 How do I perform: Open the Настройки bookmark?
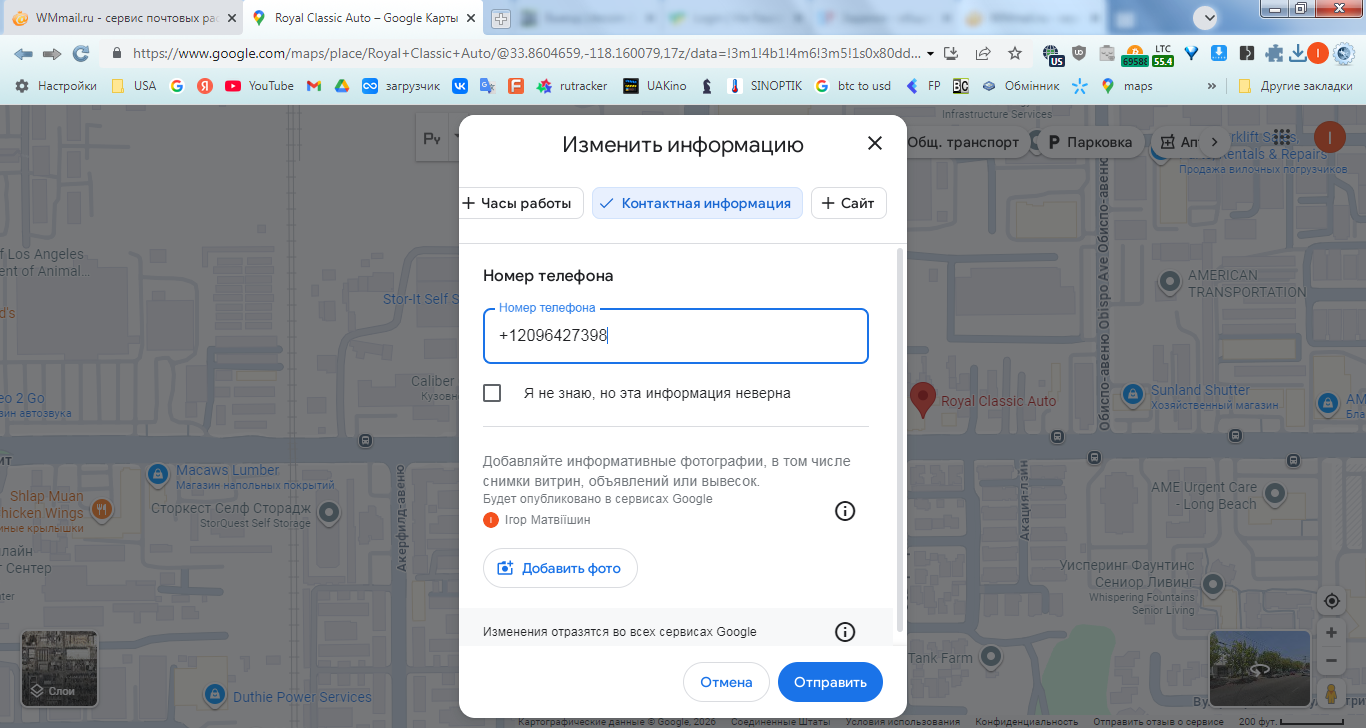56,86
